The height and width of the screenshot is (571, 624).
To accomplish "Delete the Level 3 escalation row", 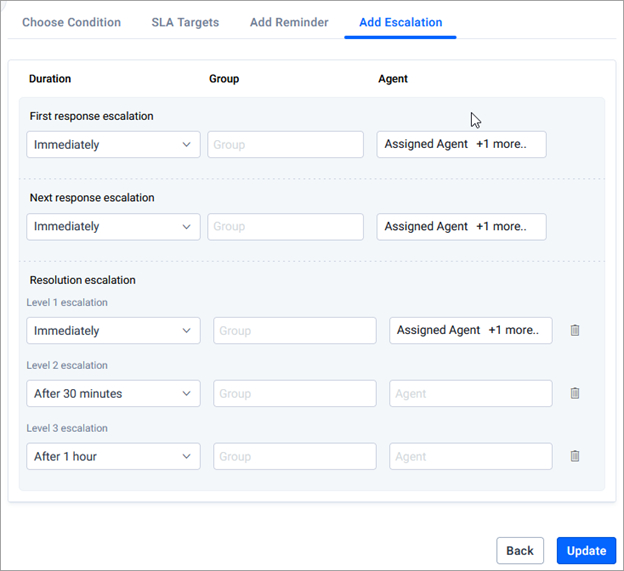I will pyautogui.click(x=575, y=456).
